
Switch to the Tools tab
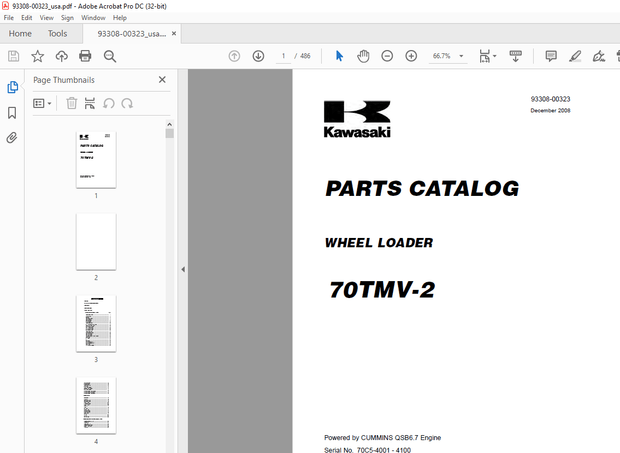58,33
